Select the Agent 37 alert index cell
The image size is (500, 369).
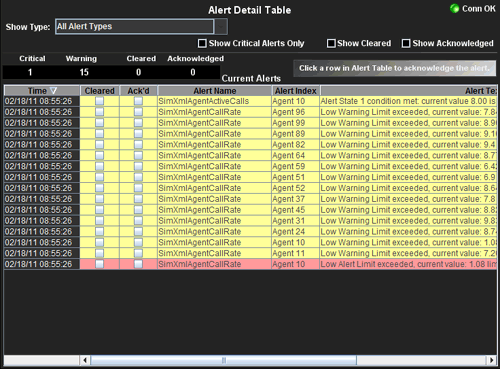click(295, 199)
